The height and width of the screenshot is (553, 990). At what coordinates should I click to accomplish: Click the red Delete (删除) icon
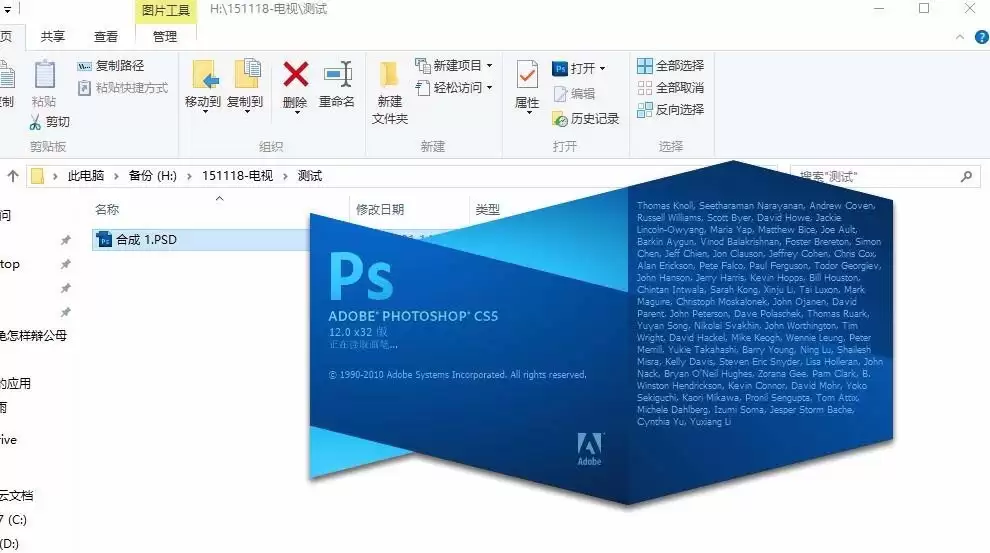[x=295, y=74]
